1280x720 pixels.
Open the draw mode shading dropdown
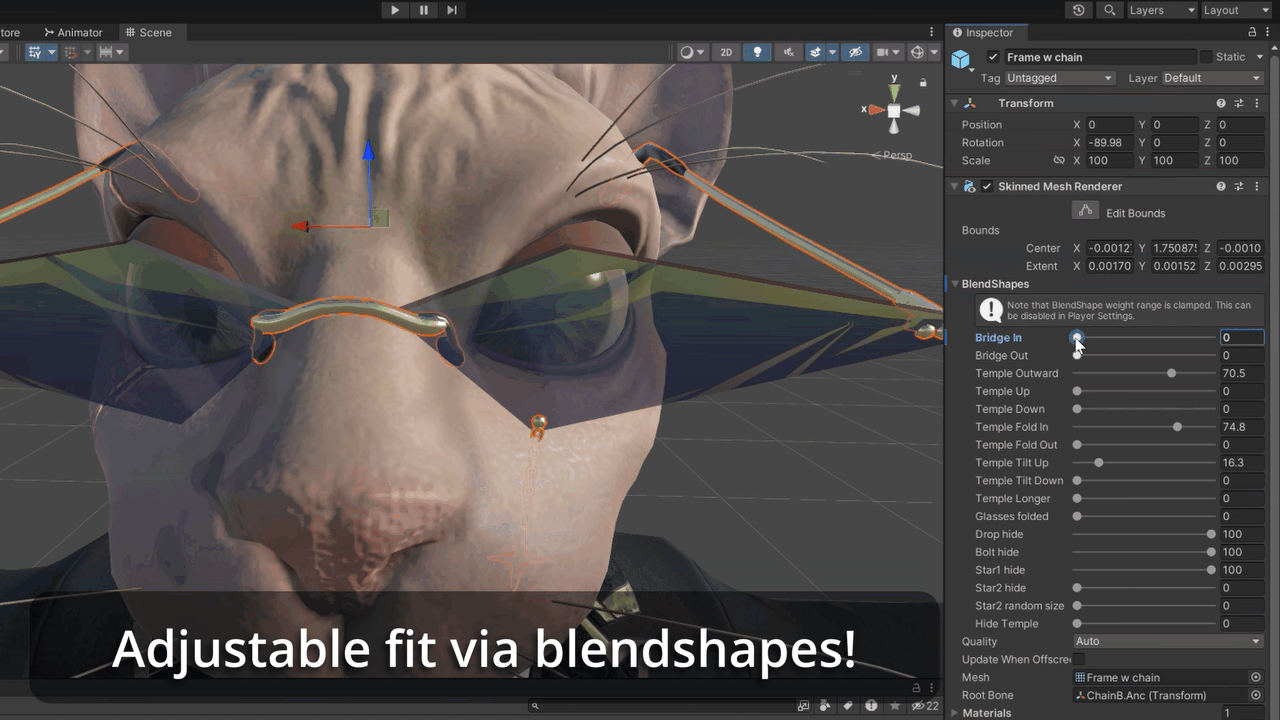(x=692, y=52)
